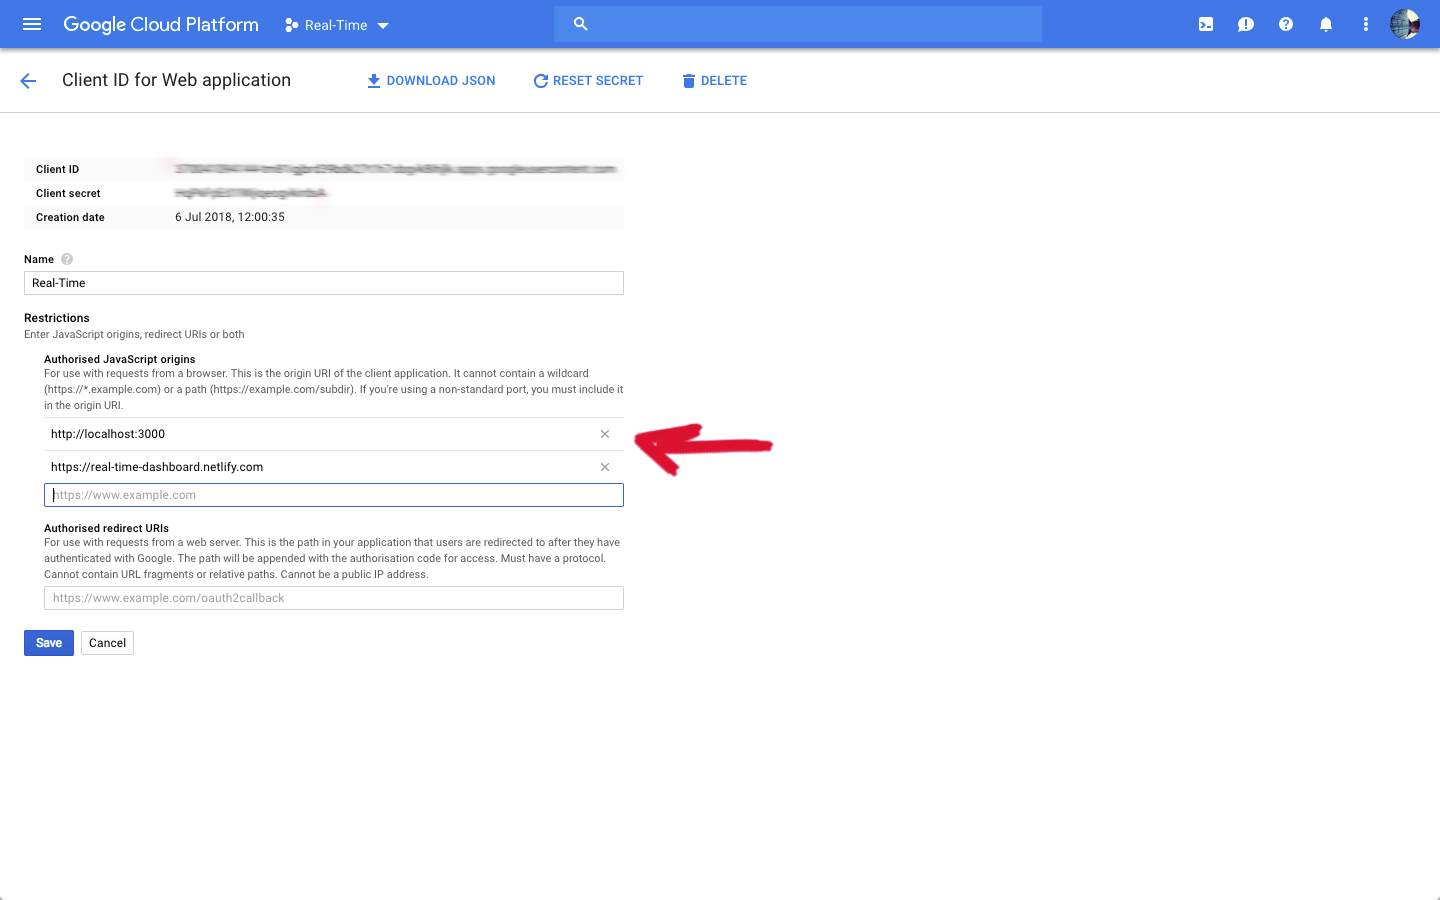Viewport: 1440px width, 900px height.
Task: Click the authorised redirect URI input field
Action: (x=334, y=598)
